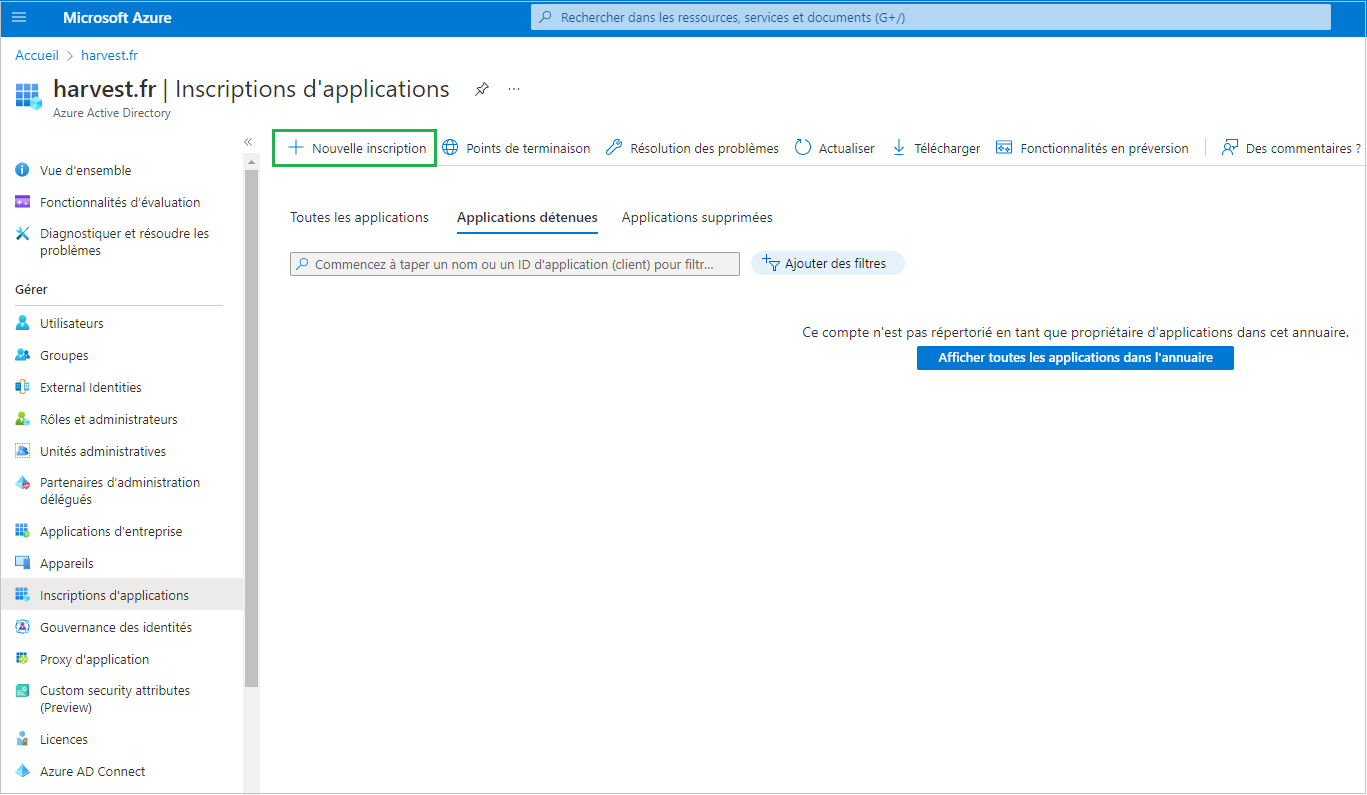Click Nouvelle inscription plus button
Image resolution: width=1367 pixels, height=795 pixels.
tap(296, 148)
